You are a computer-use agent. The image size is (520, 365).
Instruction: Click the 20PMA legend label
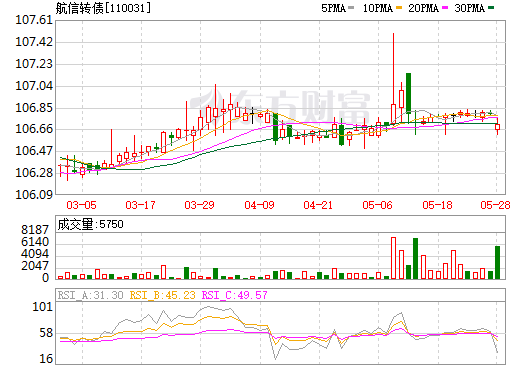[x=423, y=8]
